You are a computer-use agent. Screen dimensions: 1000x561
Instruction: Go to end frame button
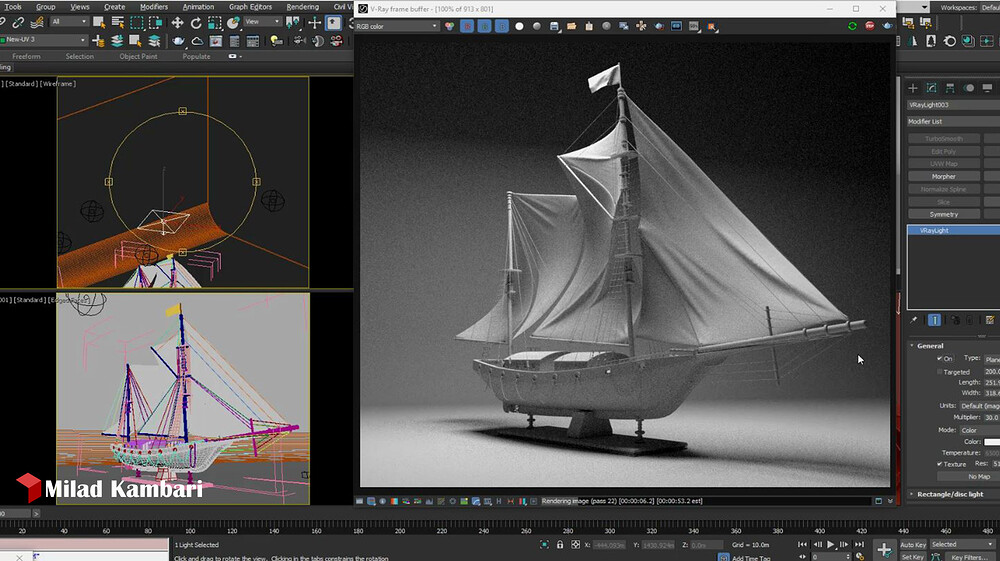point(859,544)
